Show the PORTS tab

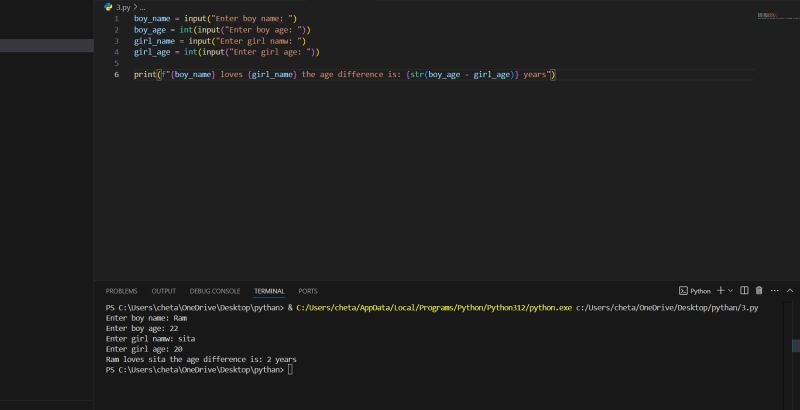coord(308,291)
